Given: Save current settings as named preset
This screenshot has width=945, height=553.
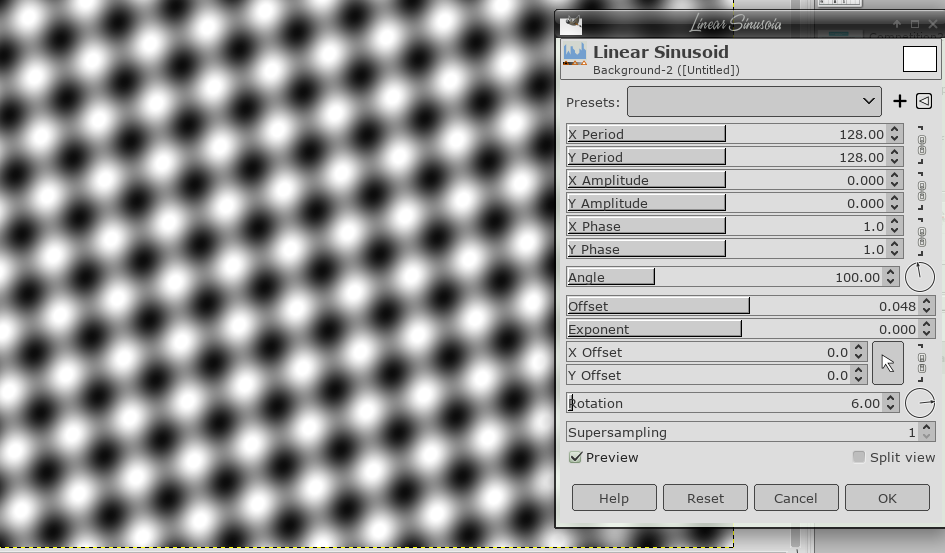Looking at the screenshot, I should click(899, 101).
